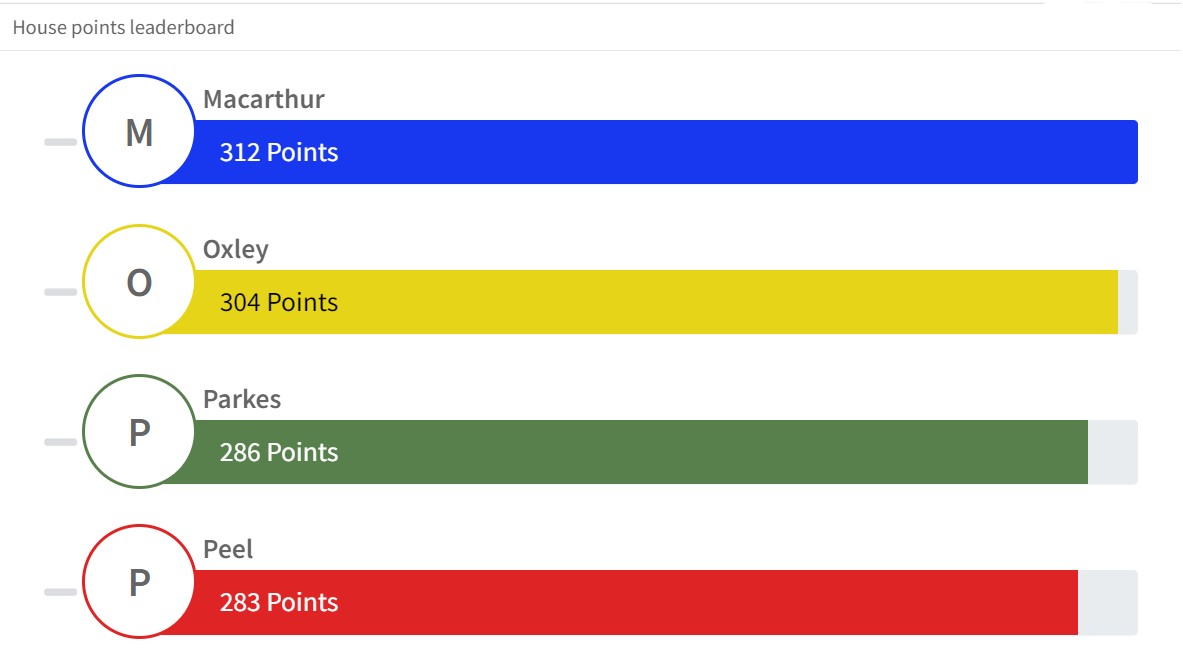Click the Peel house name label
Screen dimensions: 1183x667
[x=228, y=549]
